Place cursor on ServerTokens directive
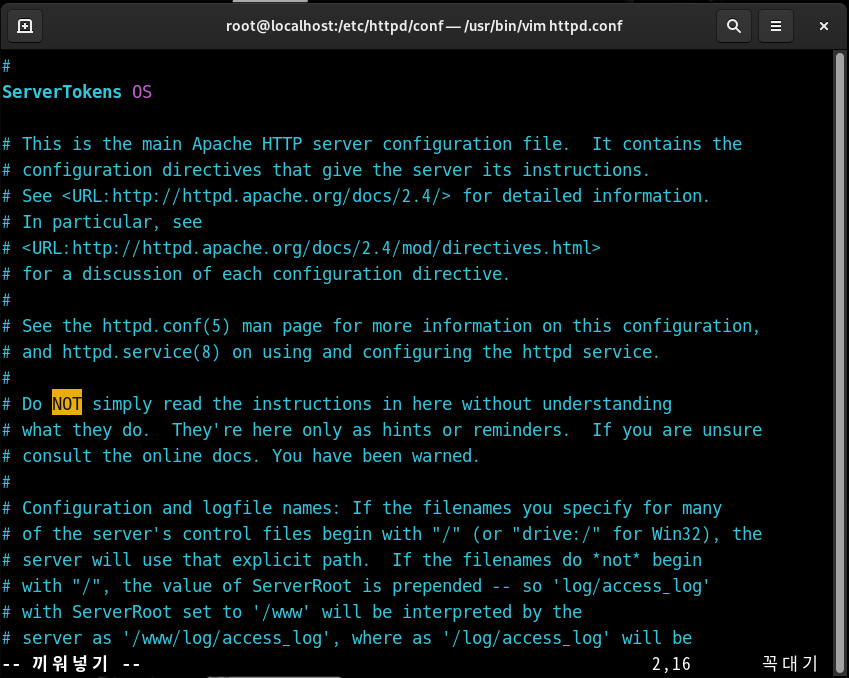The image size is (849, 678). pyautogui.click(x=62, y=92)
